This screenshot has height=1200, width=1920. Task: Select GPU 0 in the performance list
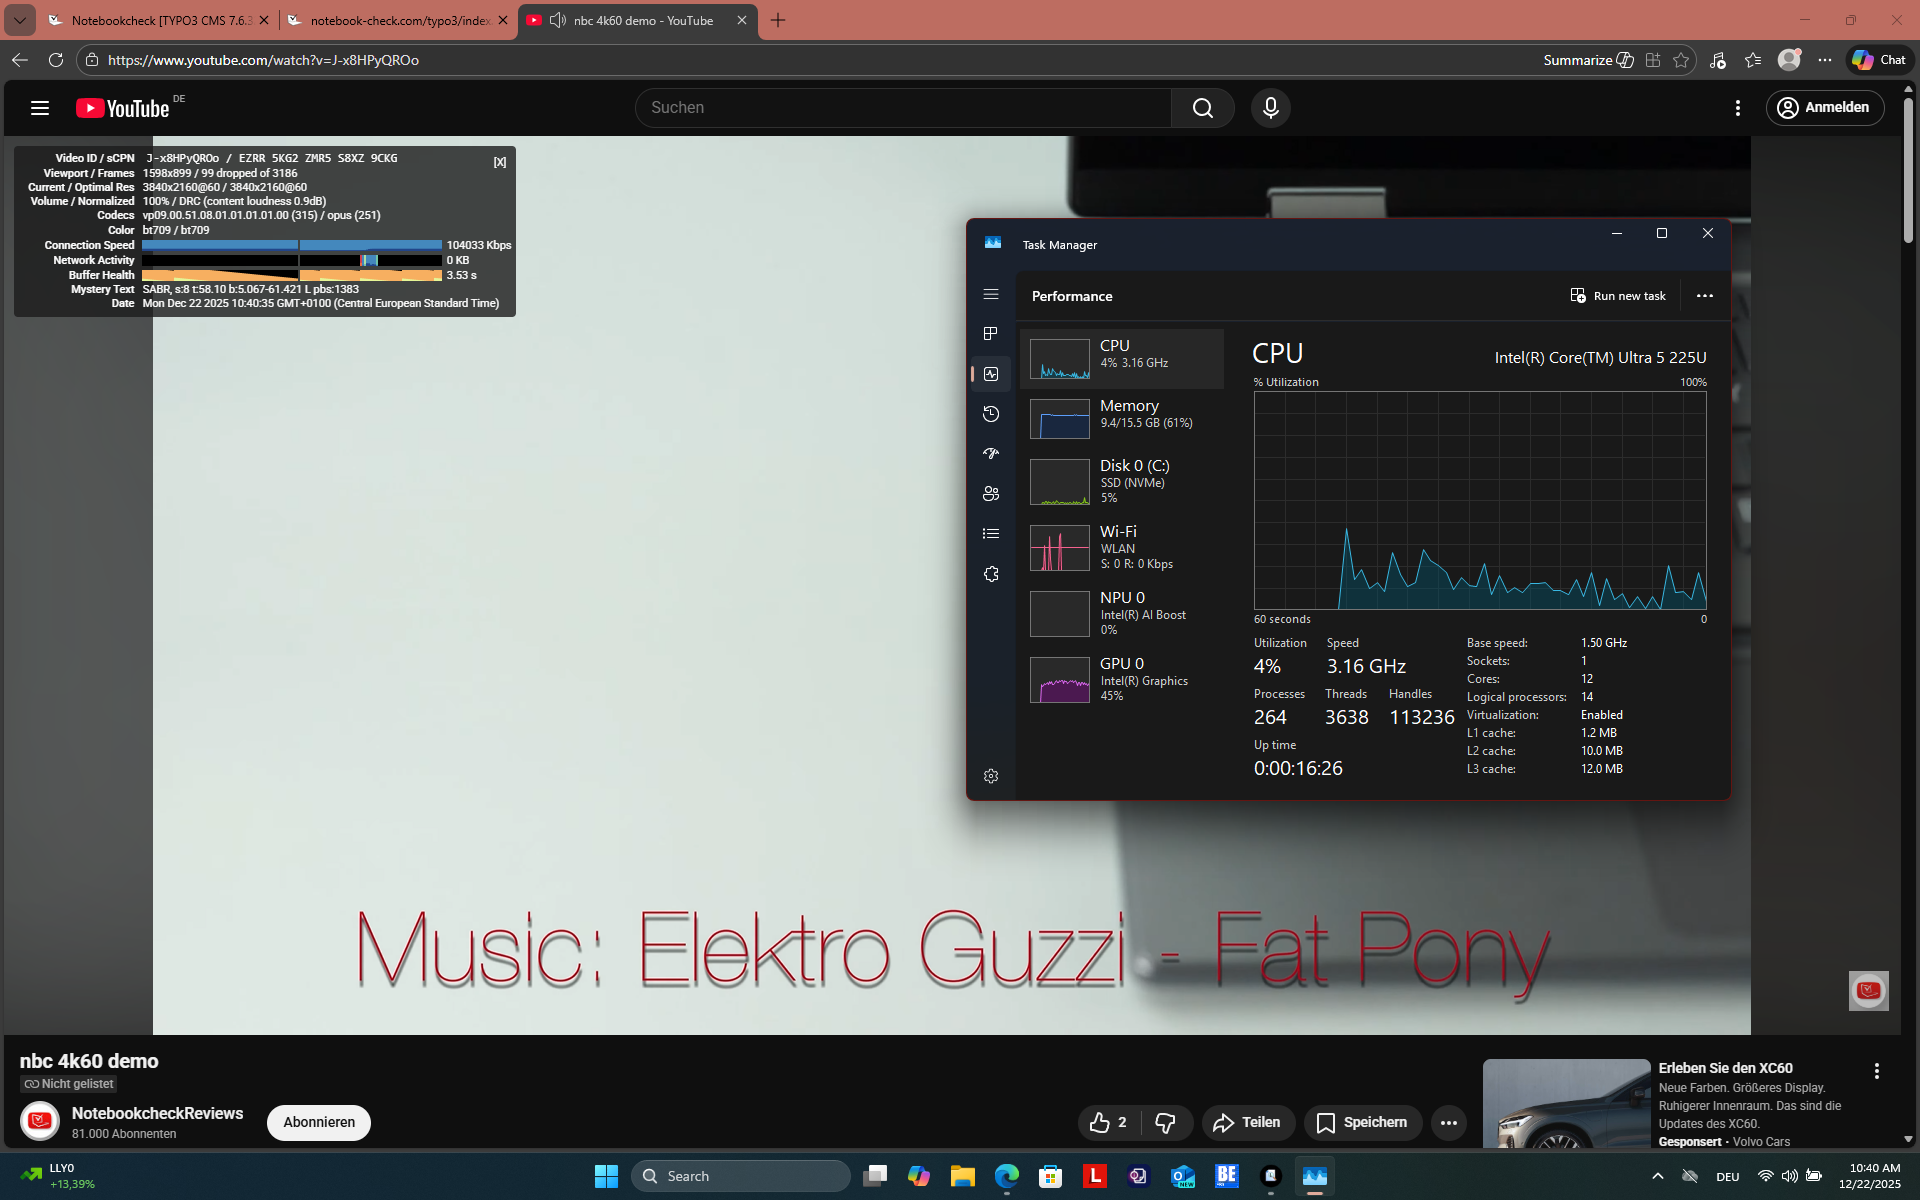click(1121, 678)
